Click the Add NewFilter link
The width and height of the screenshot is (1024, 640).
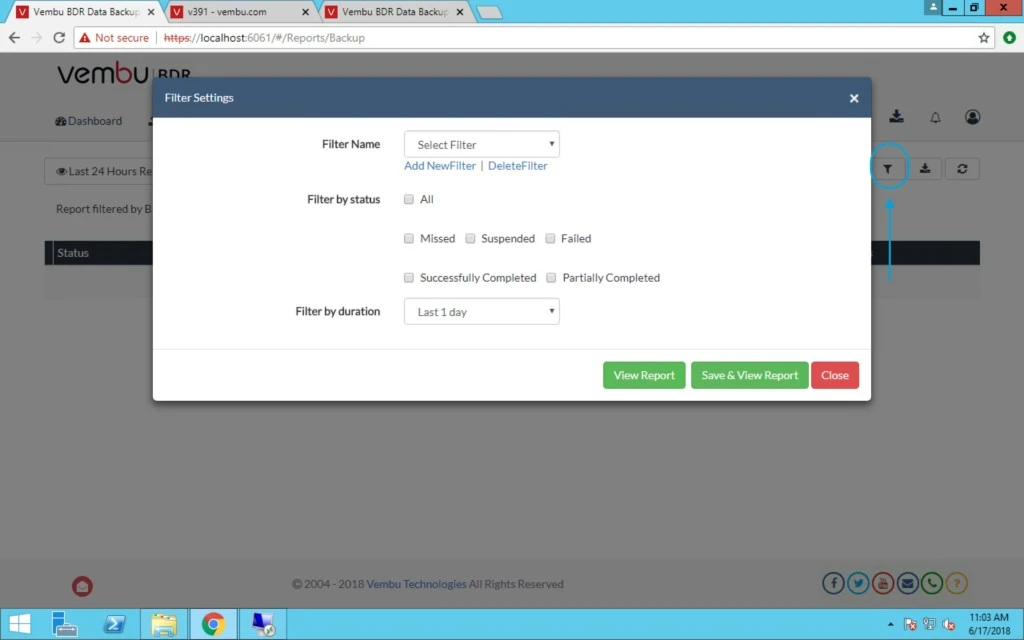pos(440,166)
